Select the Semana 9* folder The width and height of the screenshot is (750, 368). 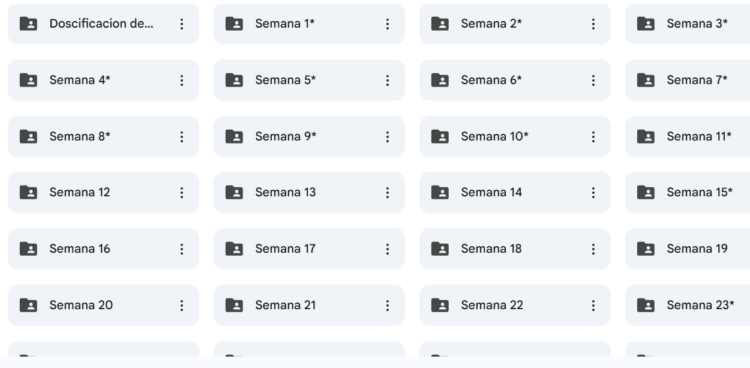pos(309,136)
